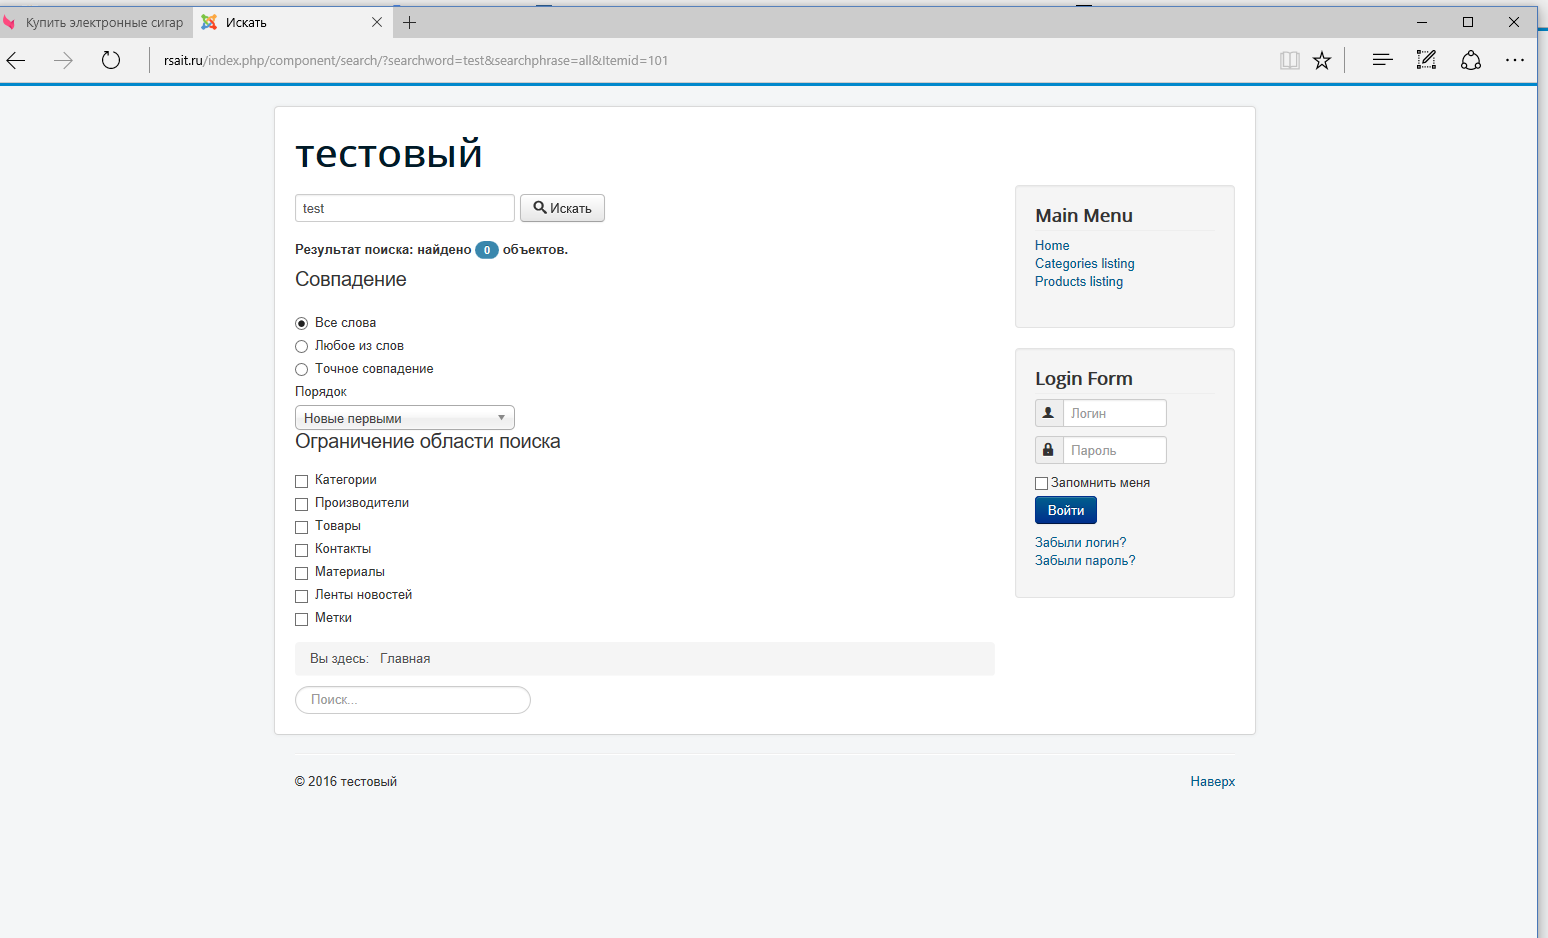Image resolution: width=1548 pixels, height=938 pixels.
Task: Open the share icon in toolbar
Action: coord(1471,61)
